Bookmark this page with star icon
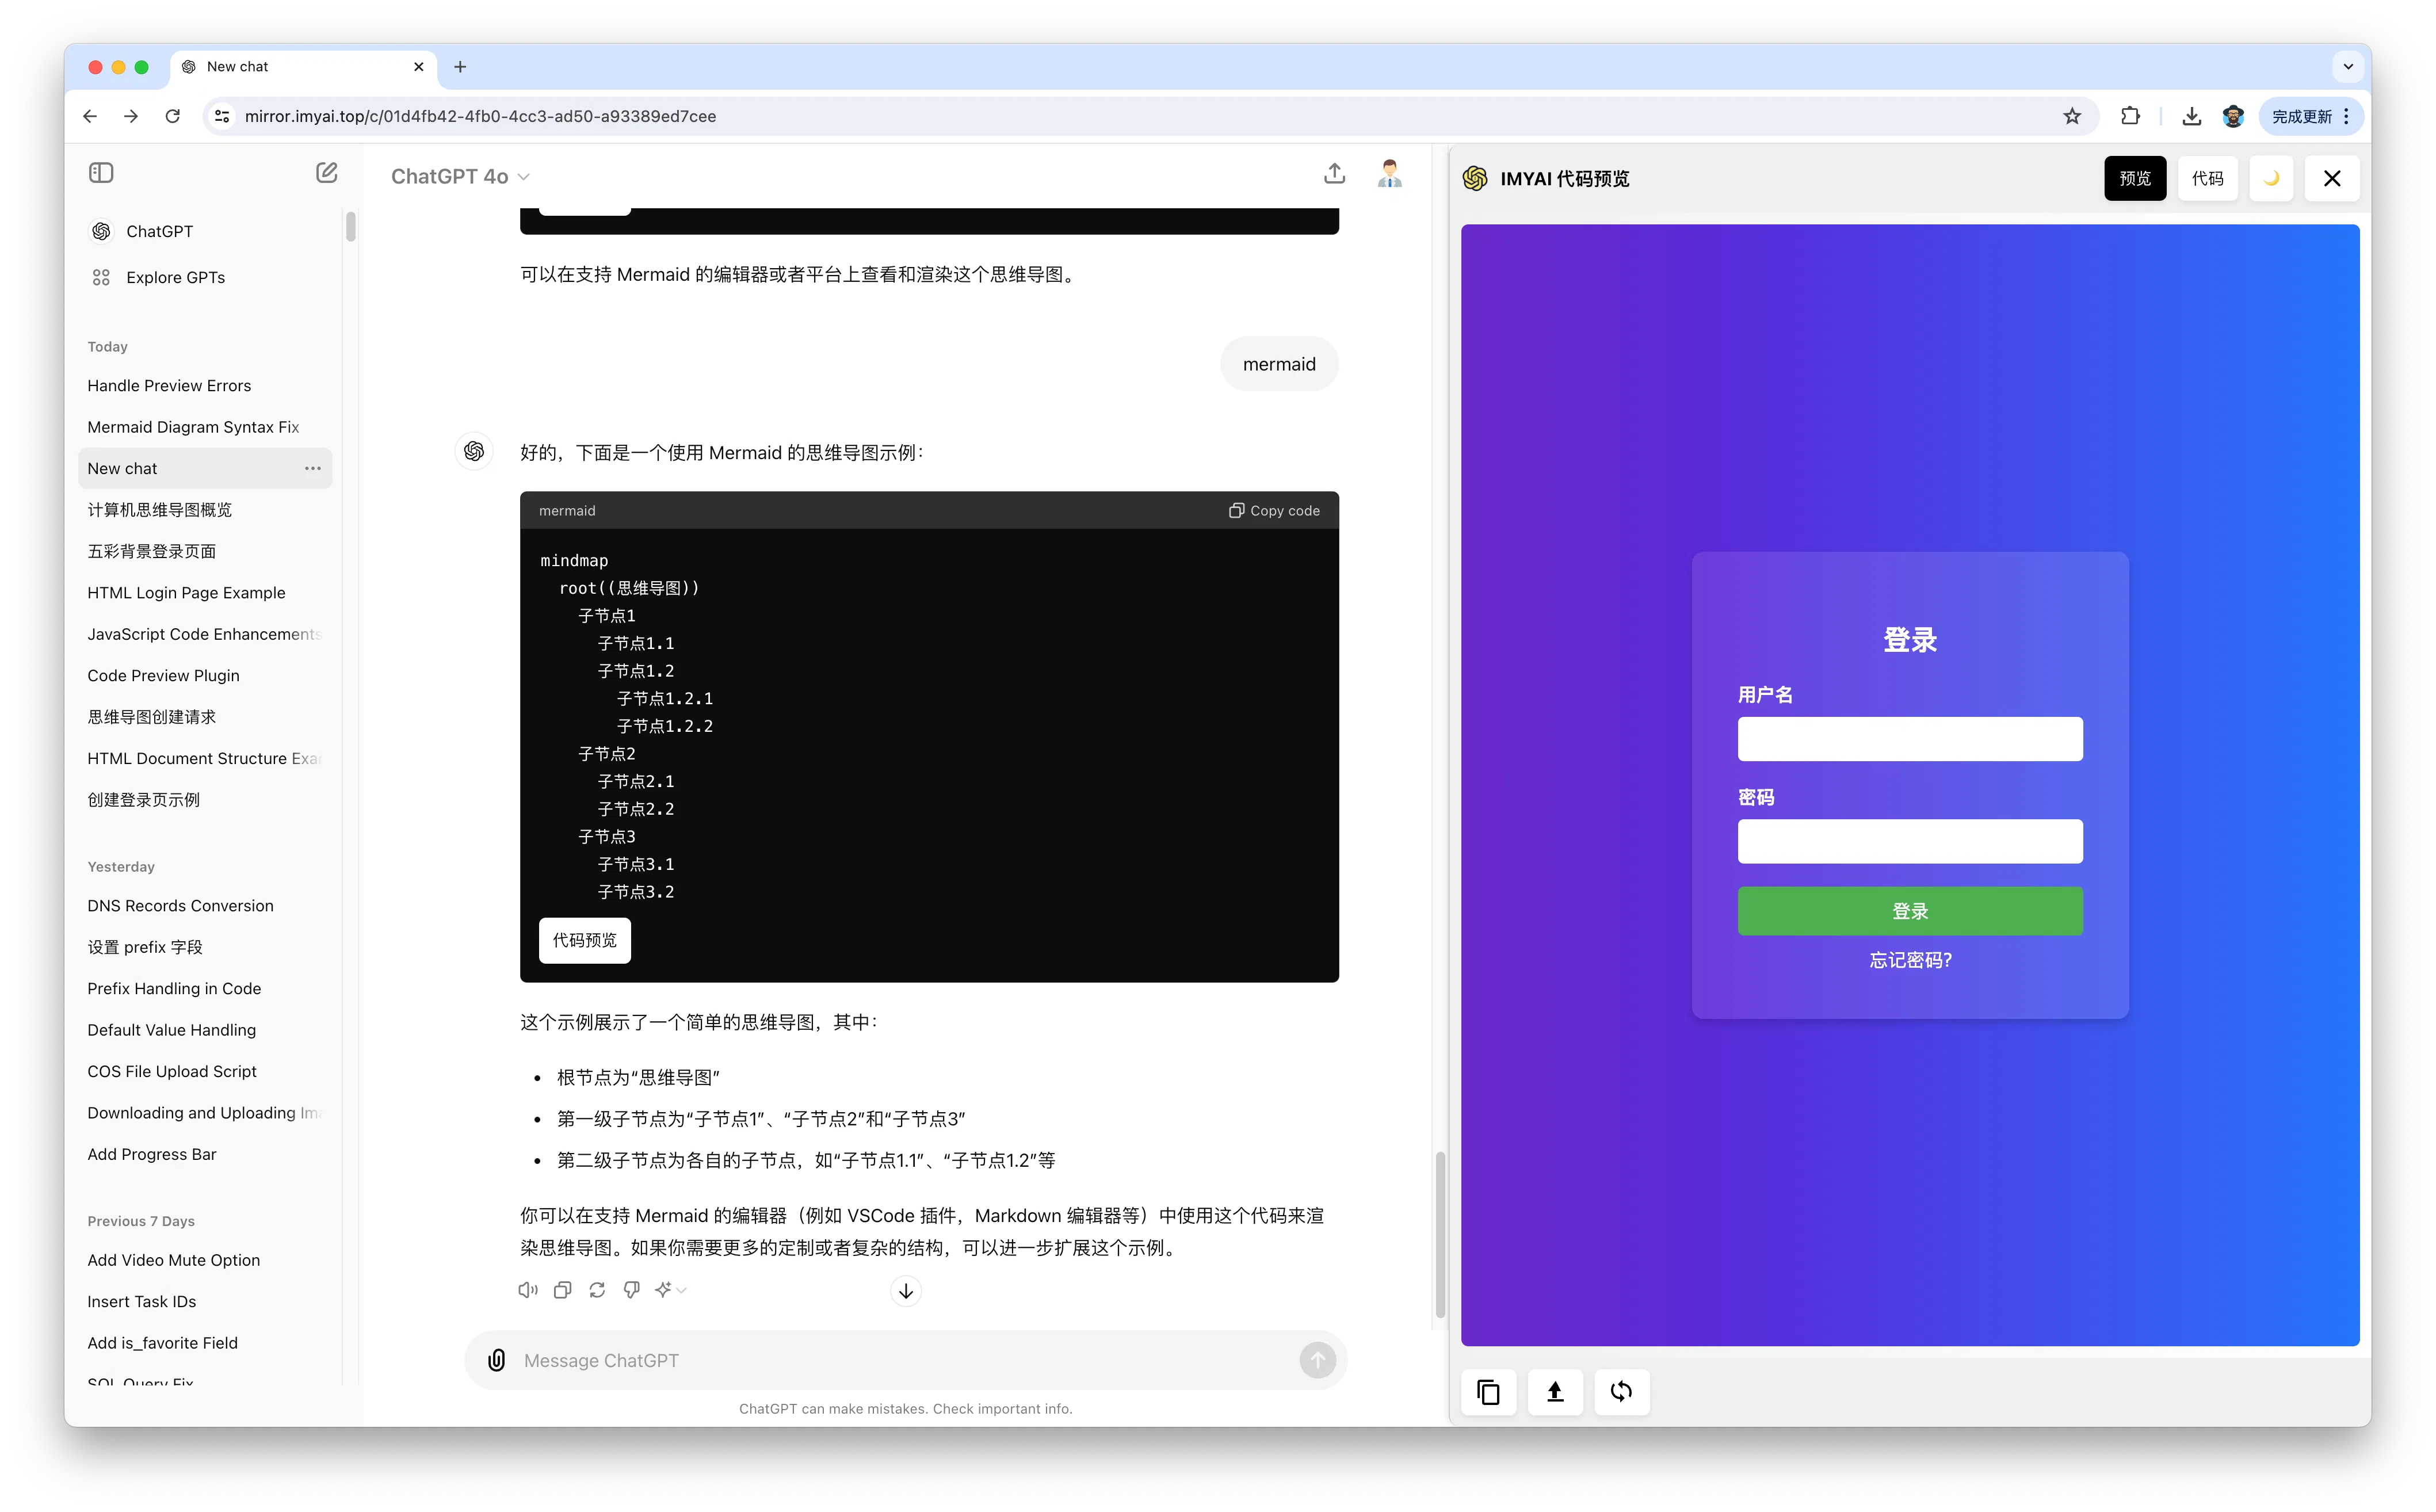 click(2072, 116)
